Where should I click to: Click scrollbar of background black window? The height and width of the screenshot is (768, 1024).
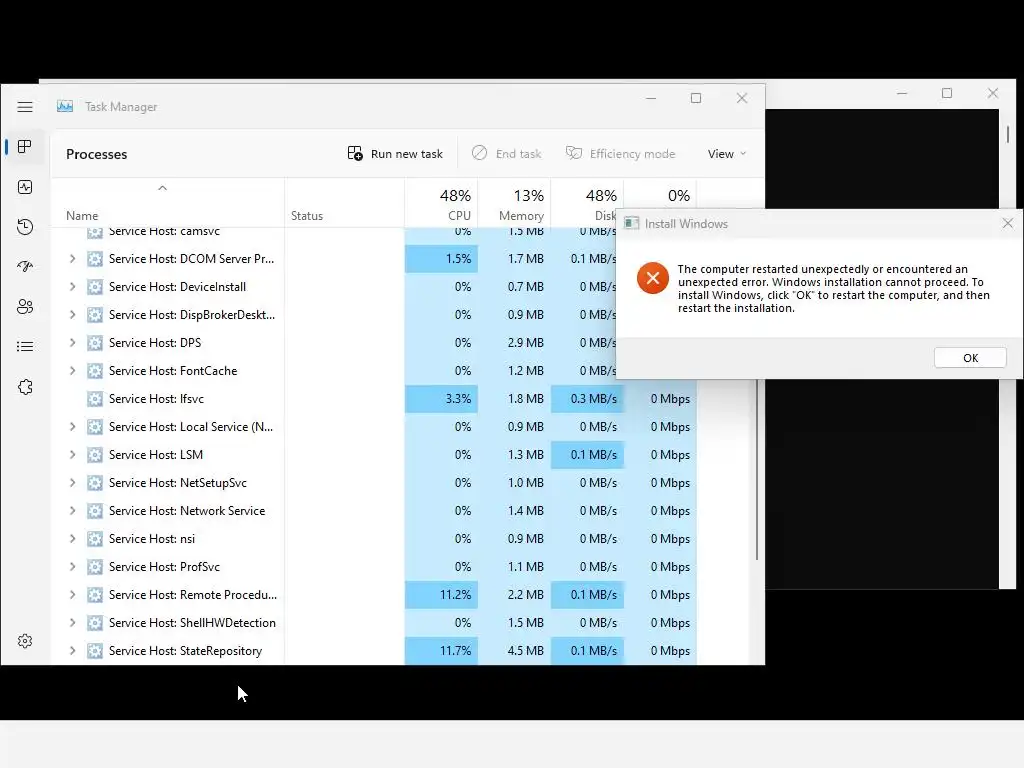coord(1008,135)
